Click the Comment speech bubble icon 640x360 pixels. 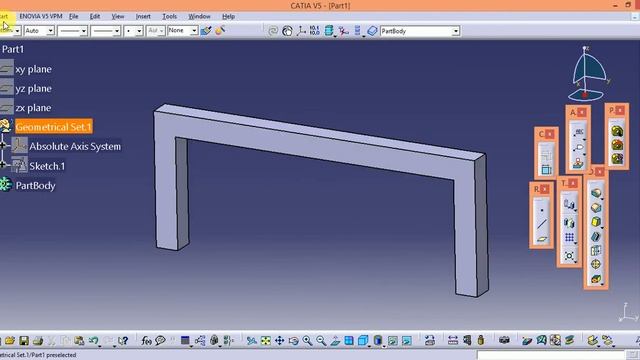click(160, 340)
